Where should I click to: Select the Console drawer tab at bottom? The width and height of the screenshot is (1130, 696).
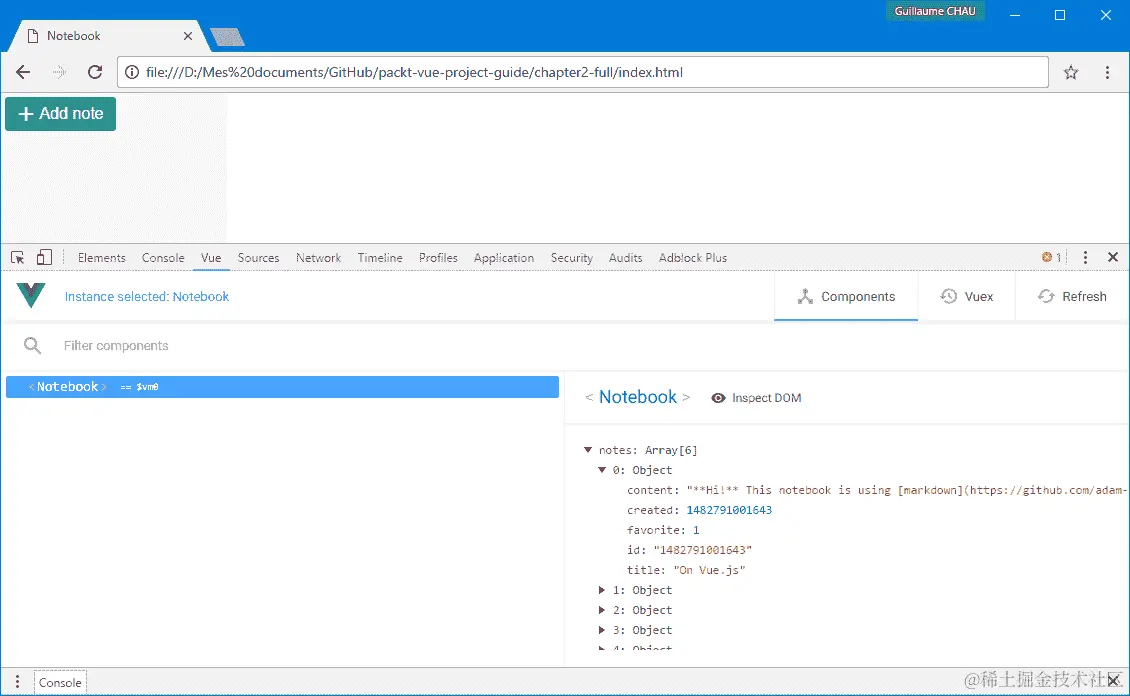[60, 682]
